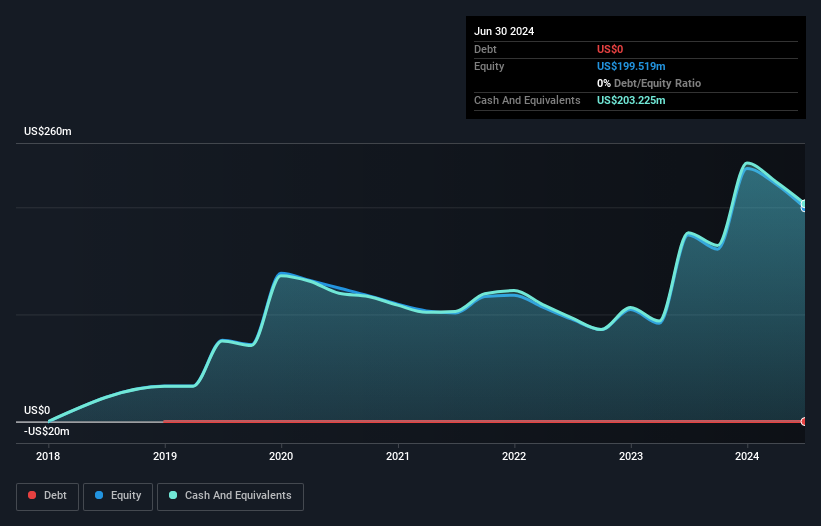
Task: Toggle the Cash And Equivalents legend button
Action: click(230, 496)
